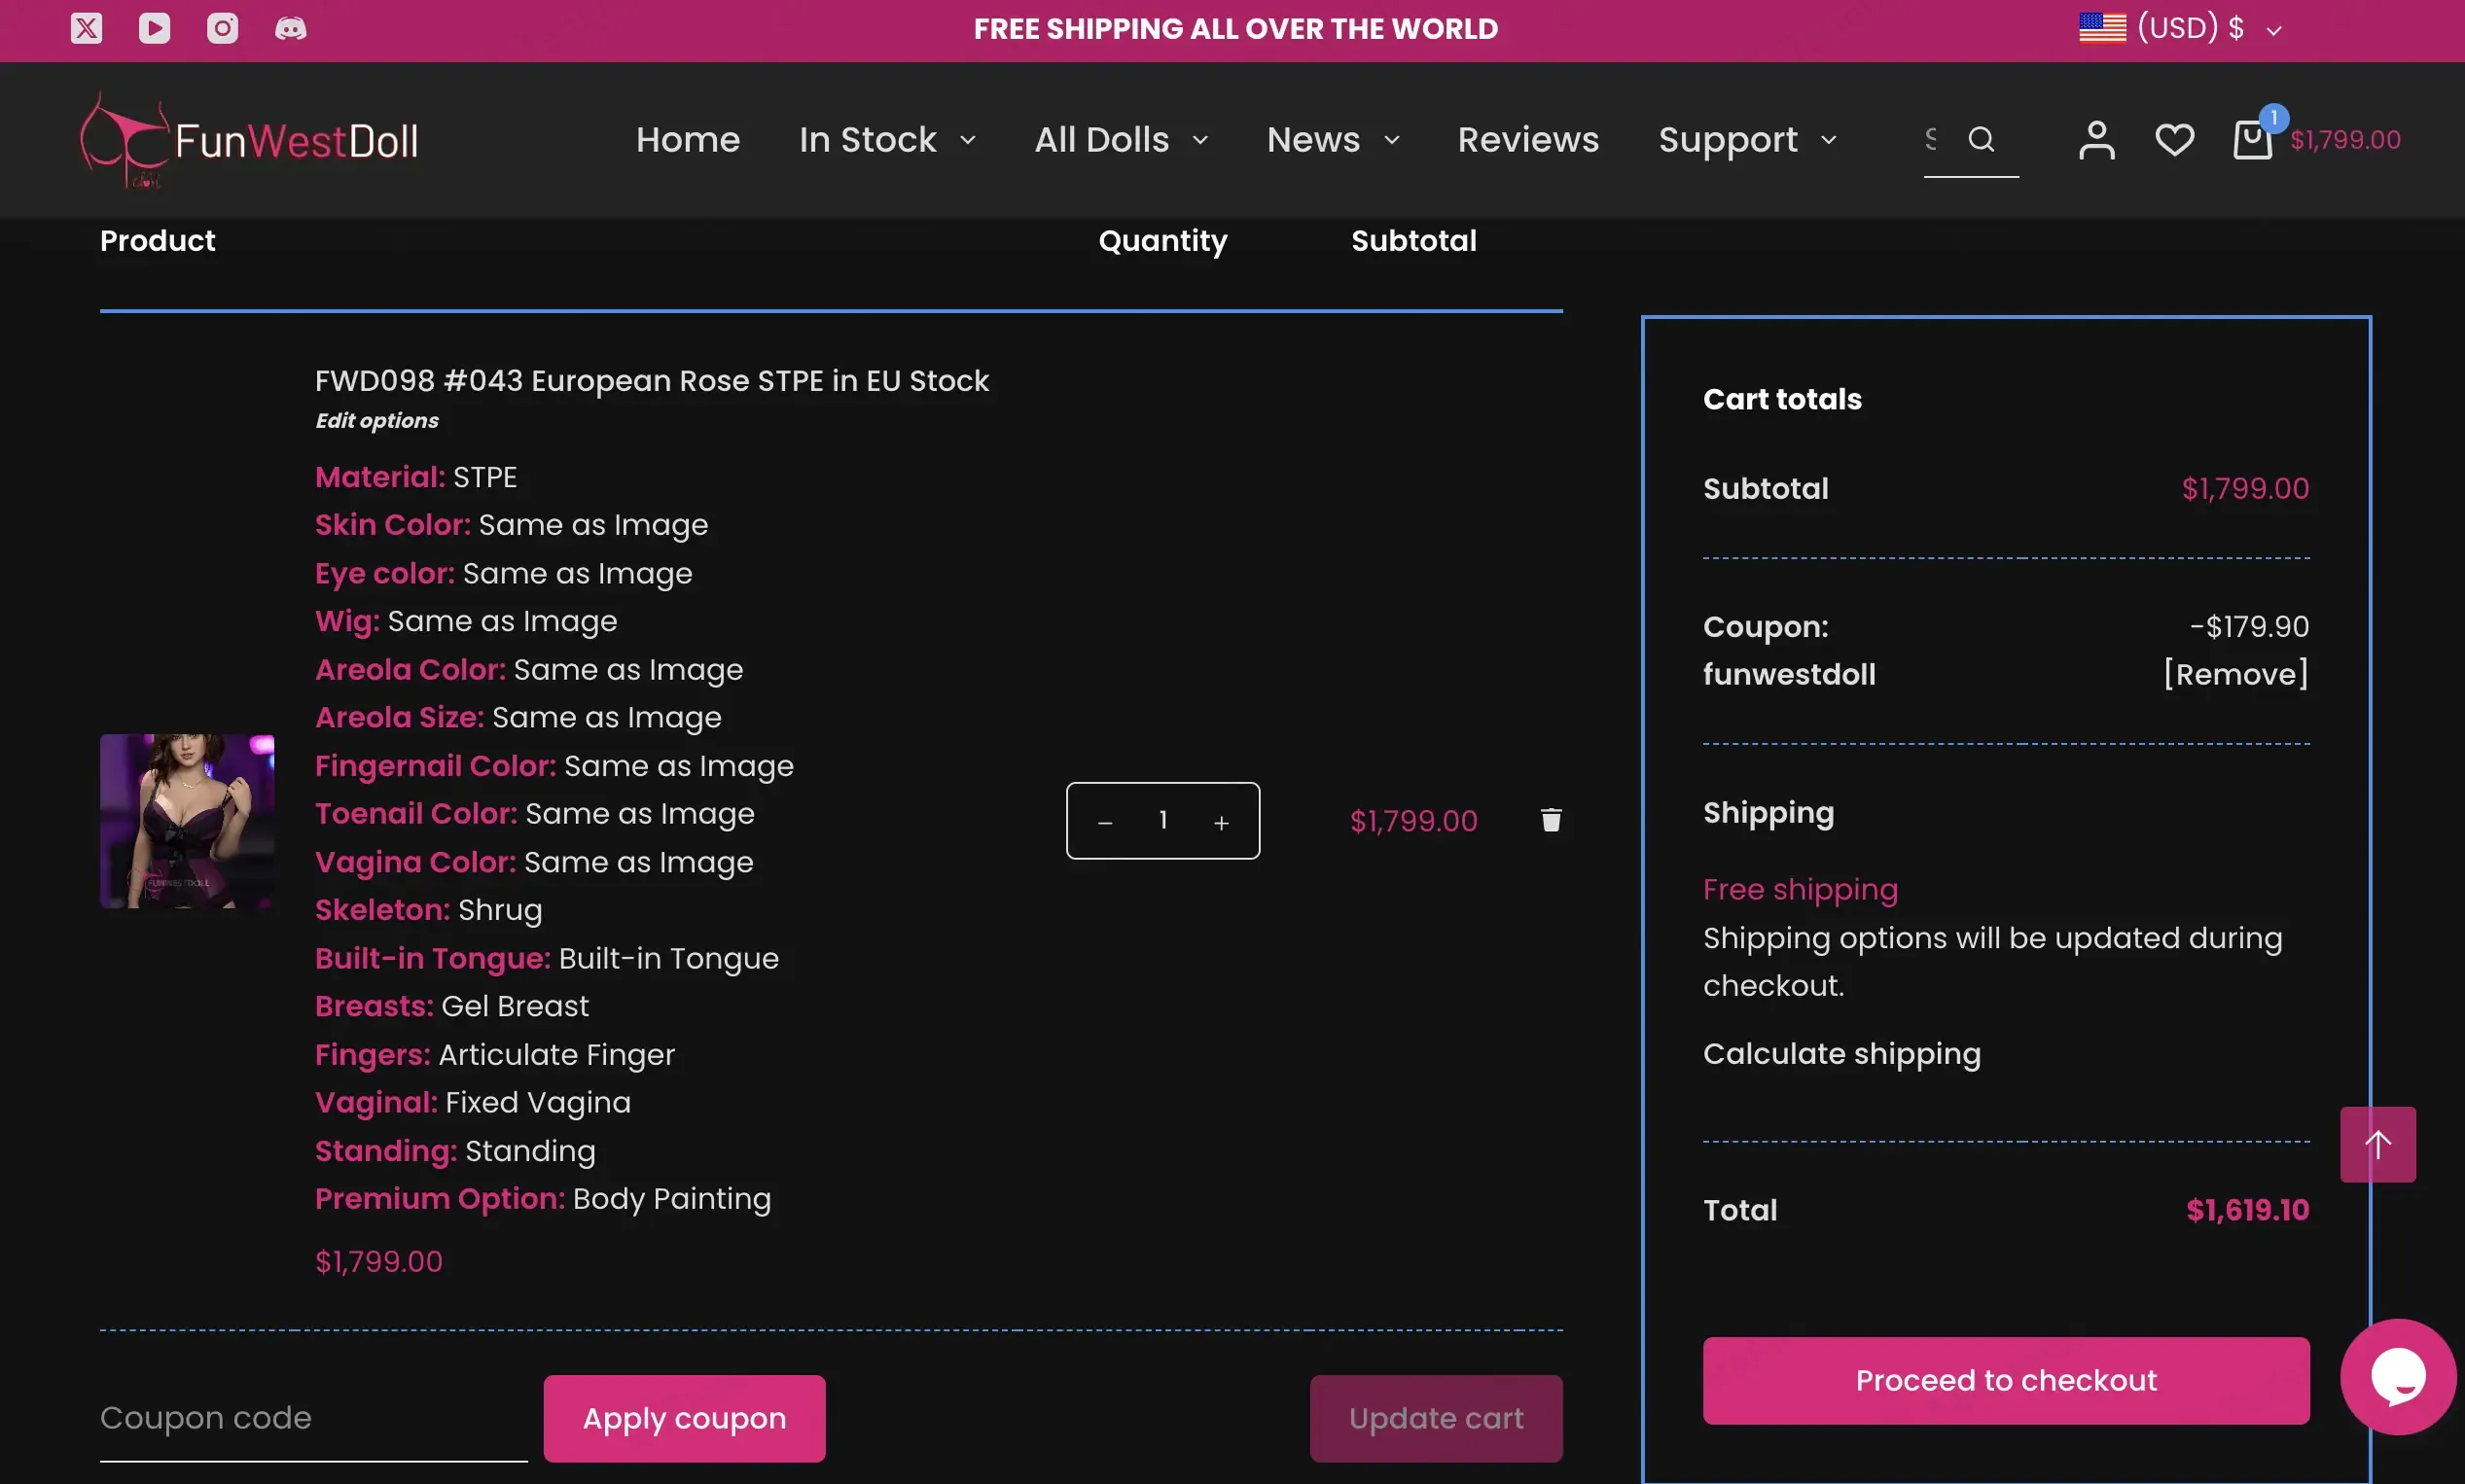Expand the News menu chevron
2465x1484 pixels.
[x=1391, y=140]
